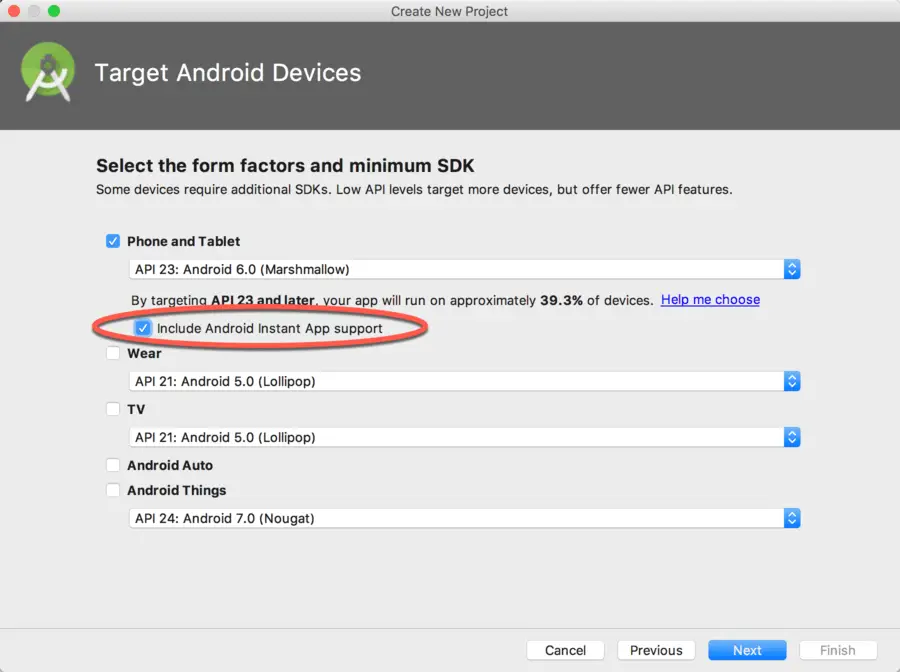This screenshot has height=672, width=900.
Task: Open the Phone and Tablet API 23 dropdown
Action: pyautogui.click(x=465, y=269)
